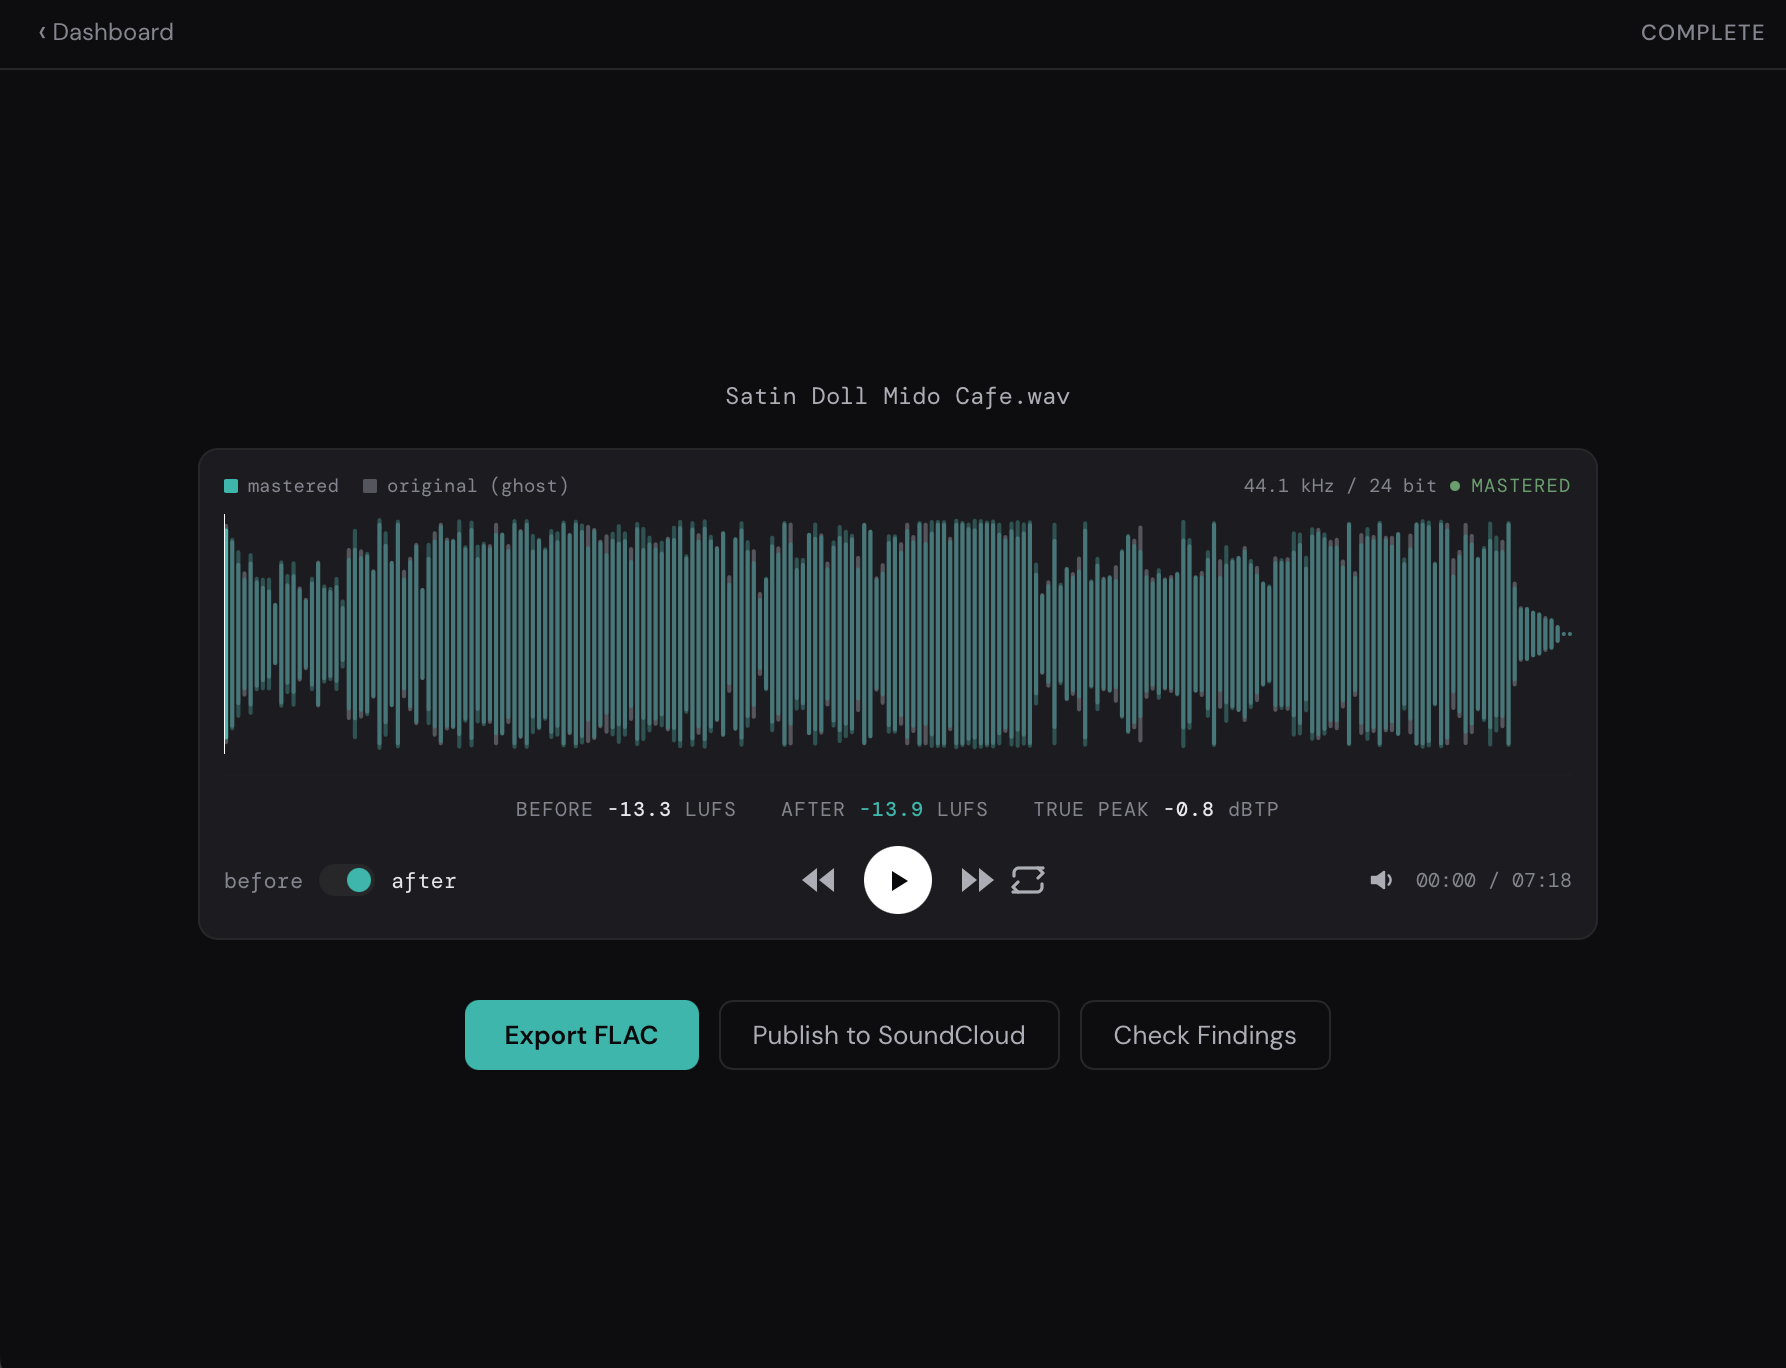Image resolution: width=1786 pixels, height=1368 pixels.
Task: Click the COMPLETE status text
Action: point(1702,32)
